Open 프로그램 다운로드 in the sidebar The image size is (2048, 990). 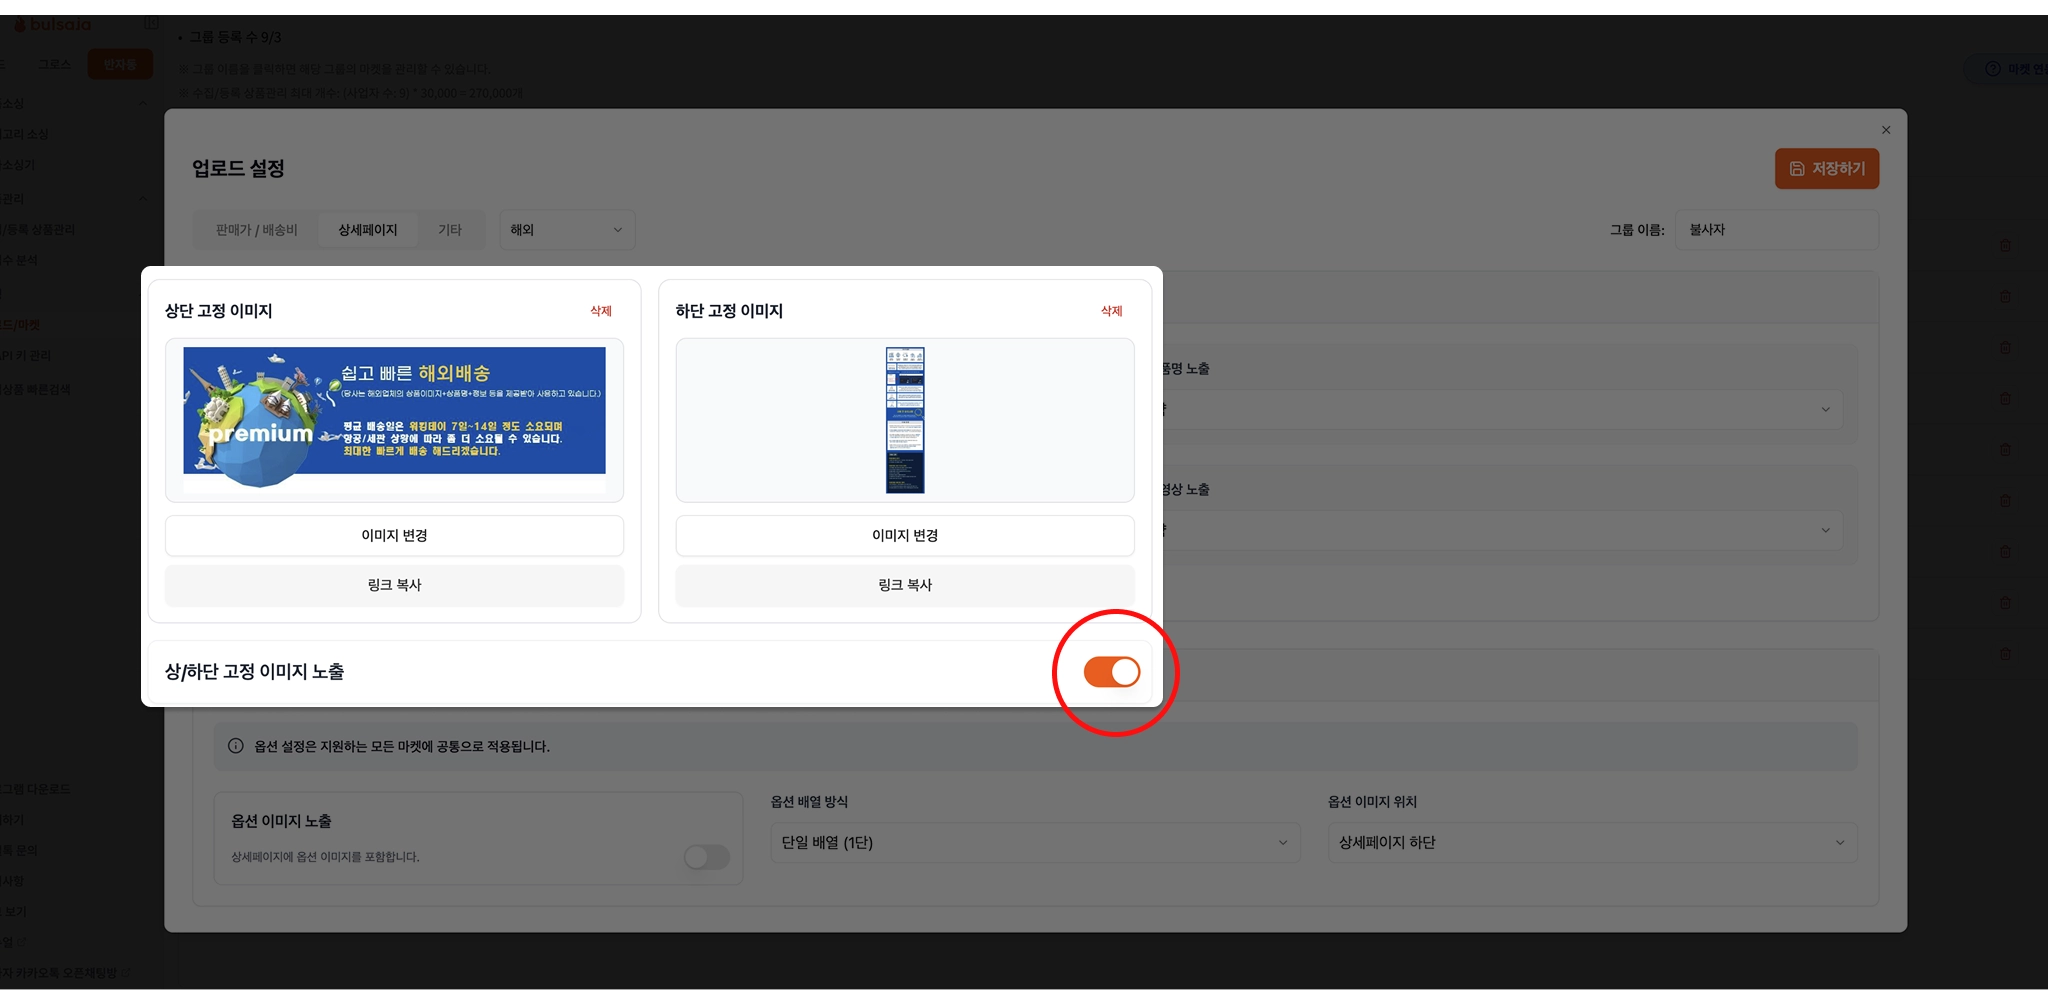(36, 789)
